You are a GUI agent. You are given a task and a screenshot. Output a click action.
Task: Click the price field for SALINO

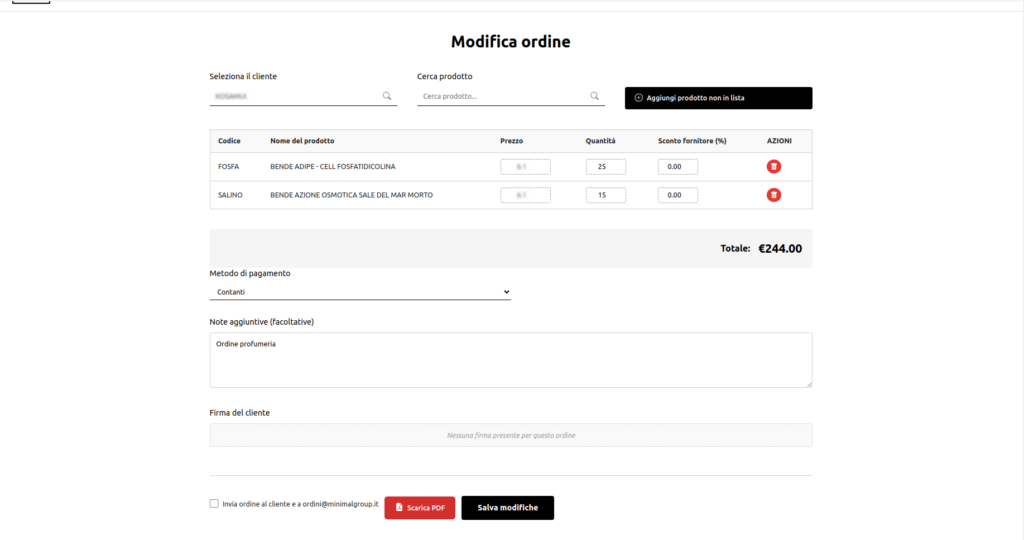coord(525,195)
